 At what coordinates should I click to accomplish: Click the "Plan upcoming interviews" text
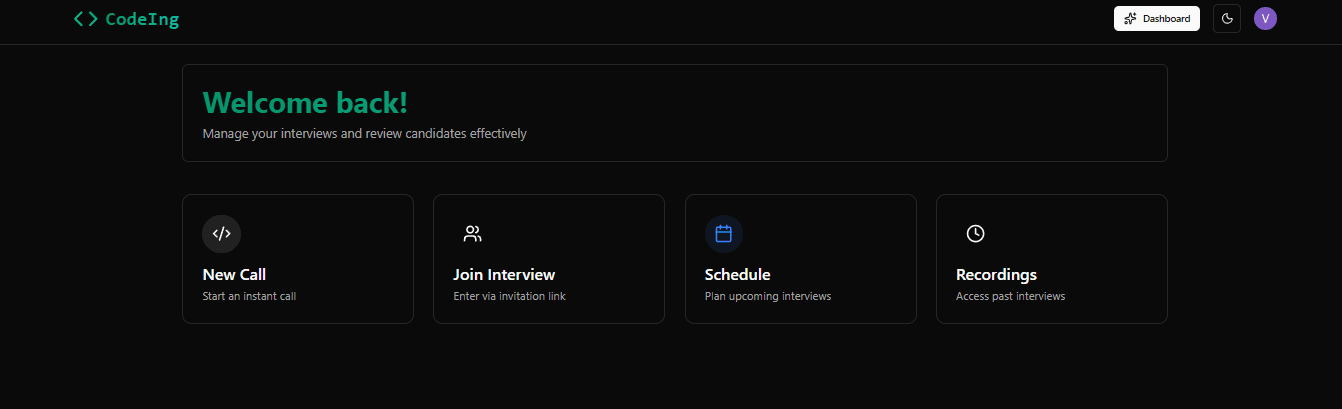tap(767, 296)
